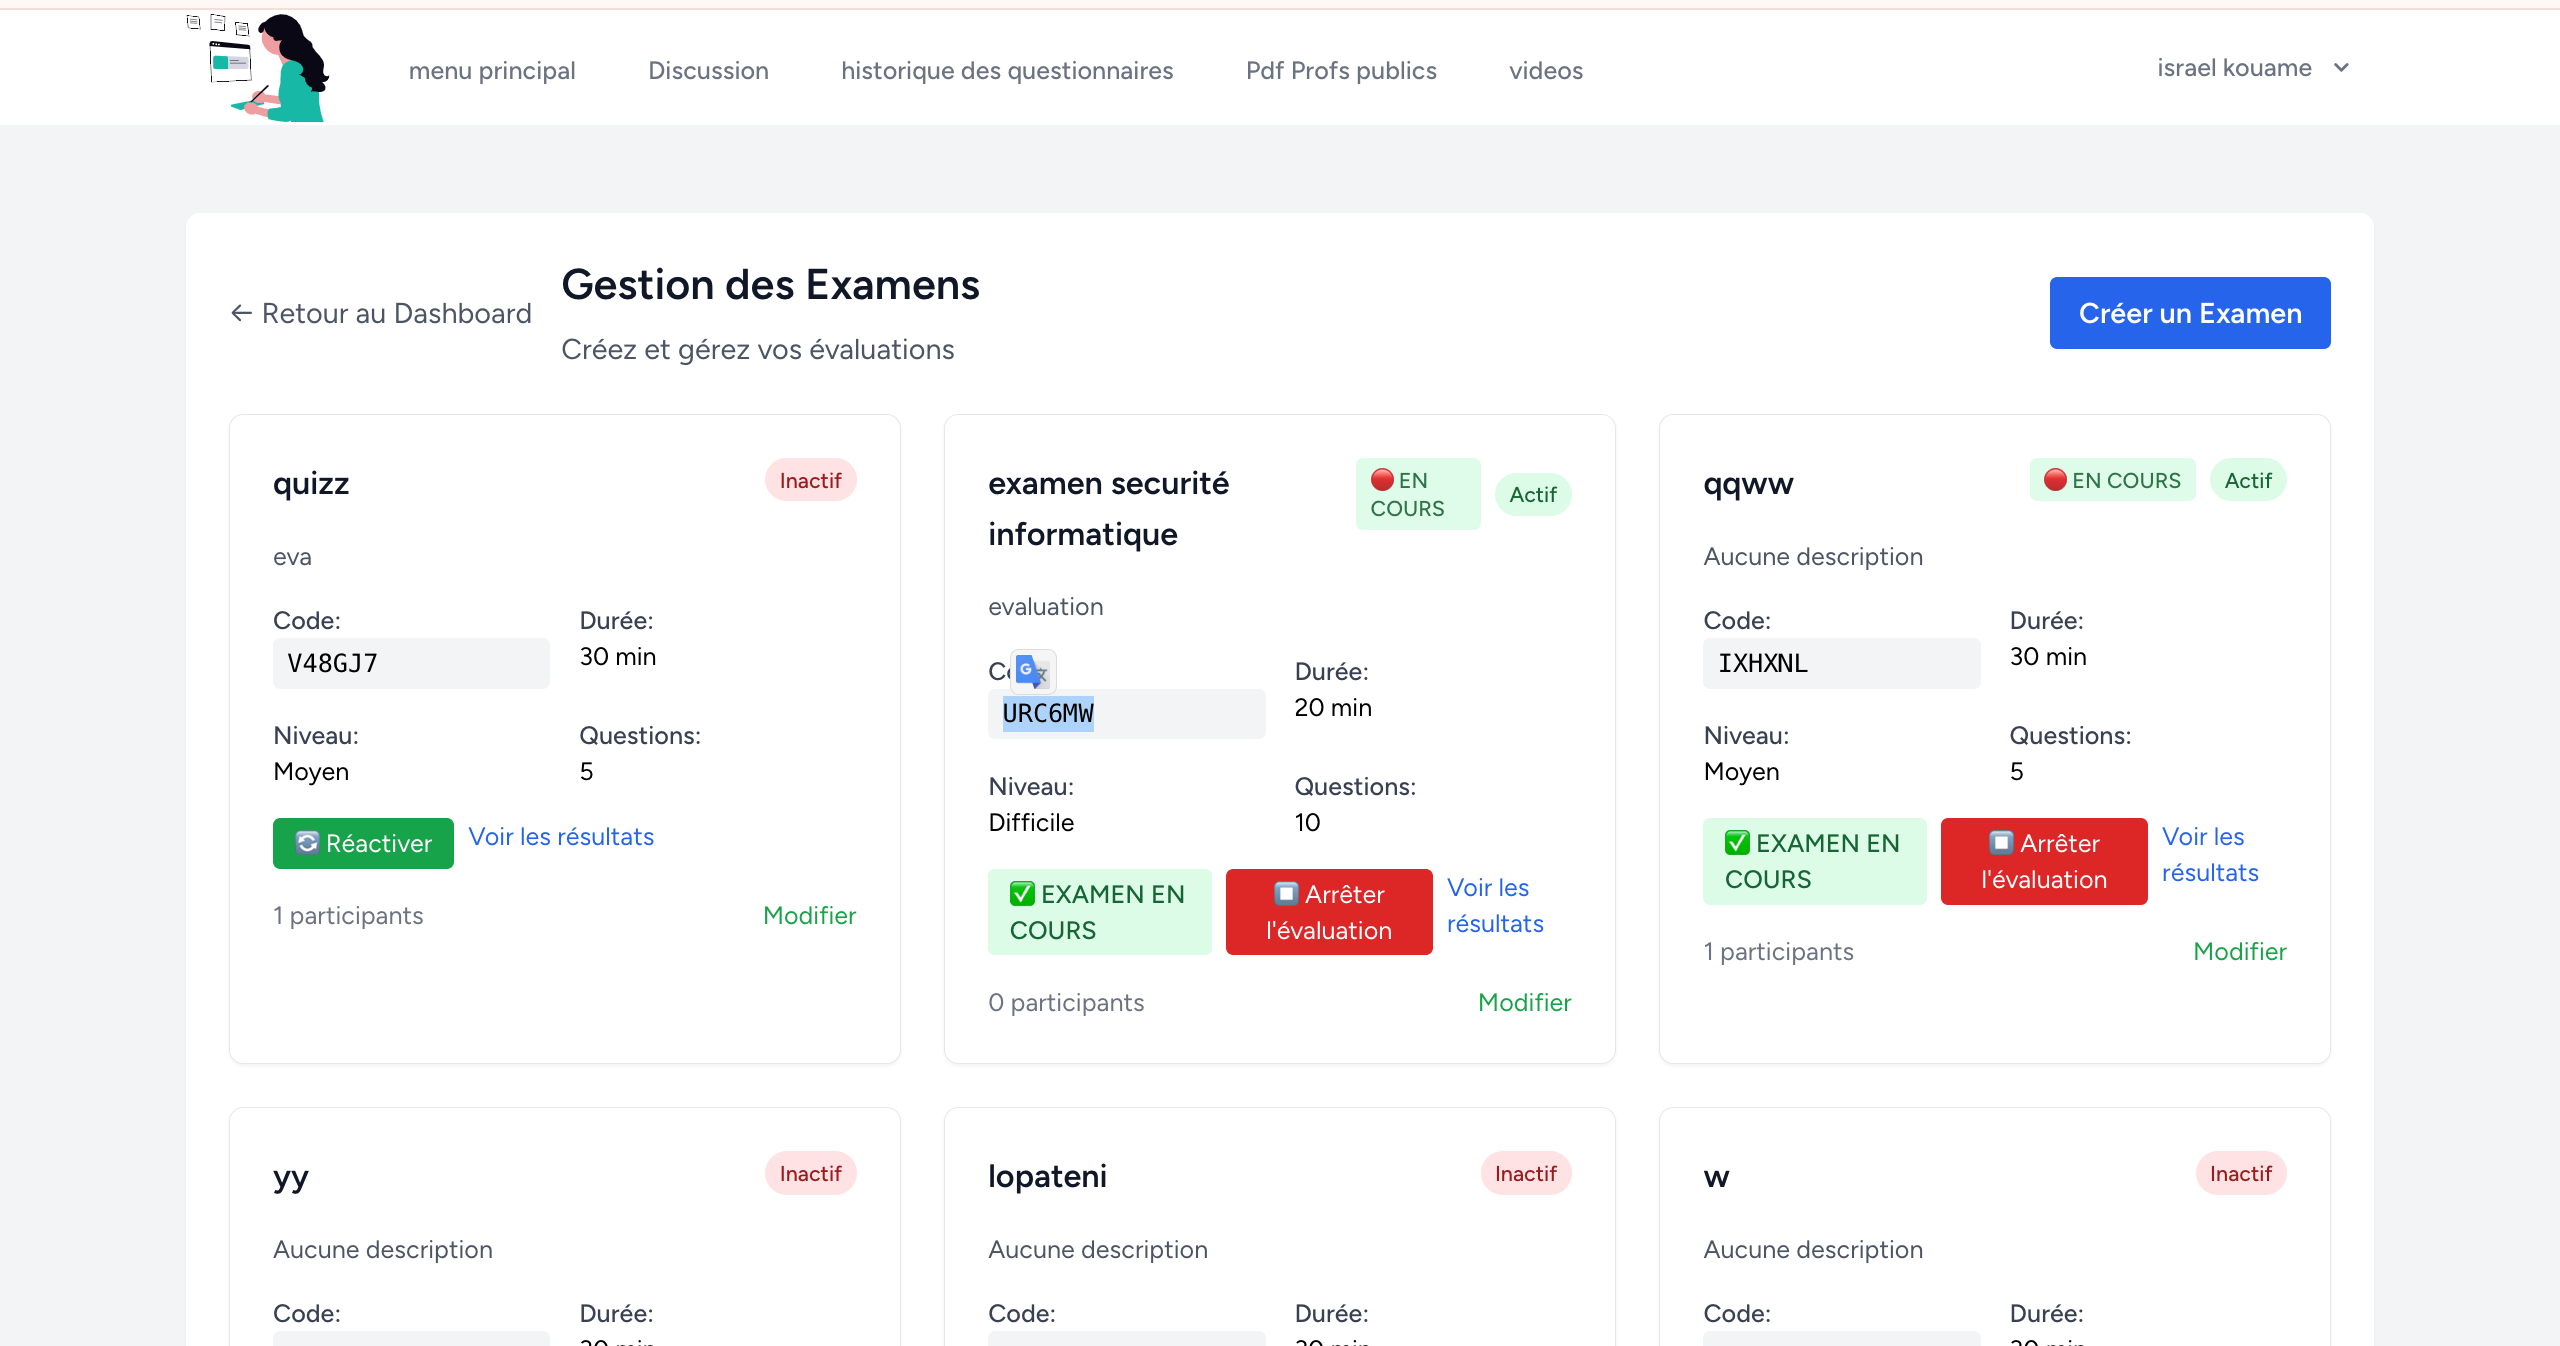
Task: Click the Créer un Examen button
Action: point(2189,313)
